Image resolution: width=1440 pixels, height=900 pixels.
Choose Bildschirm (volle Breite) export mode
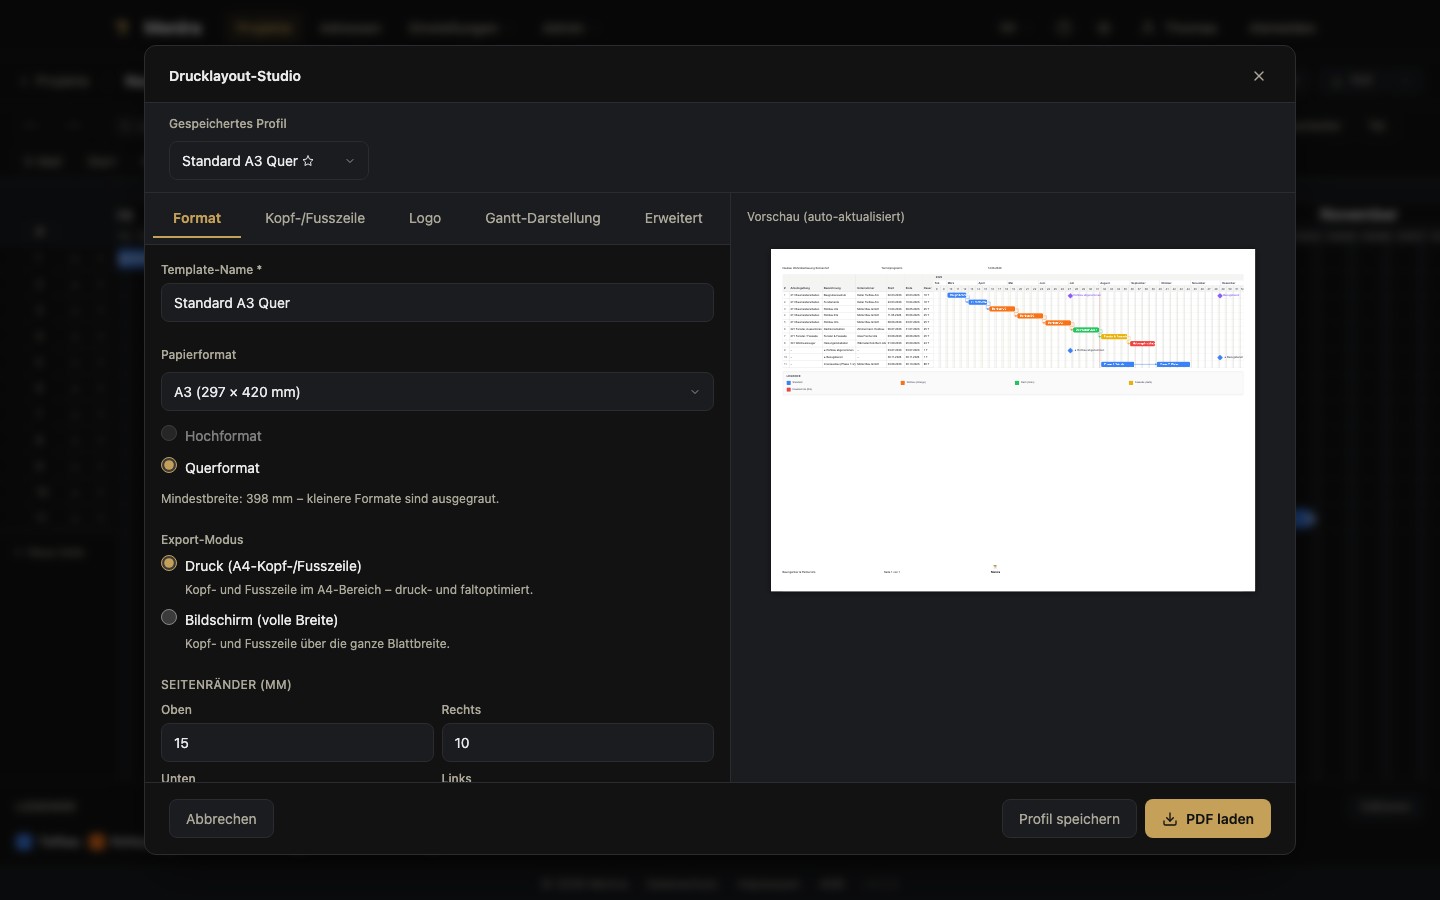pos(169,618)
